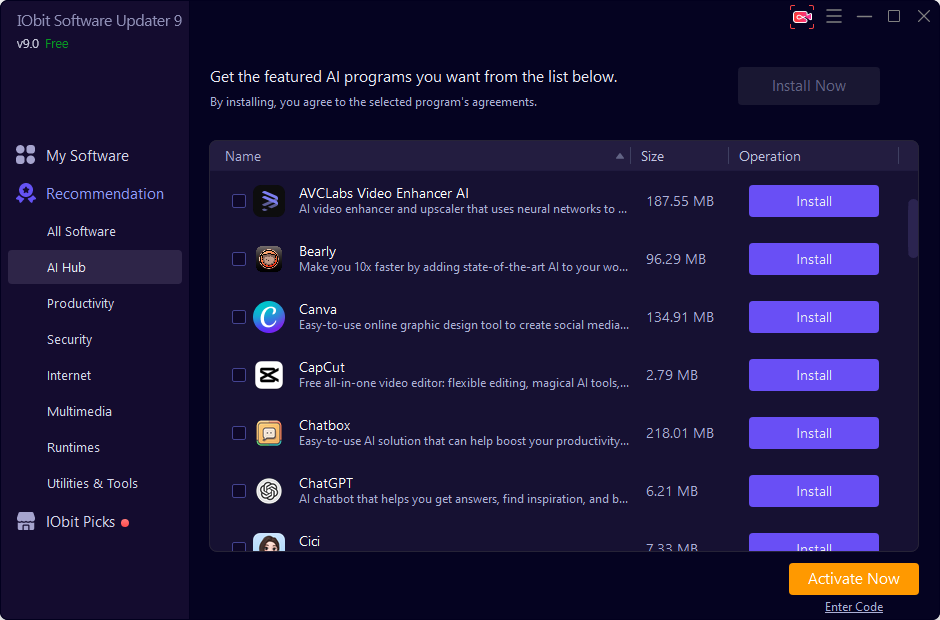The image size is (940, 620).
Task: Click the My Software grid icon
Action: (x=25, y=155)
